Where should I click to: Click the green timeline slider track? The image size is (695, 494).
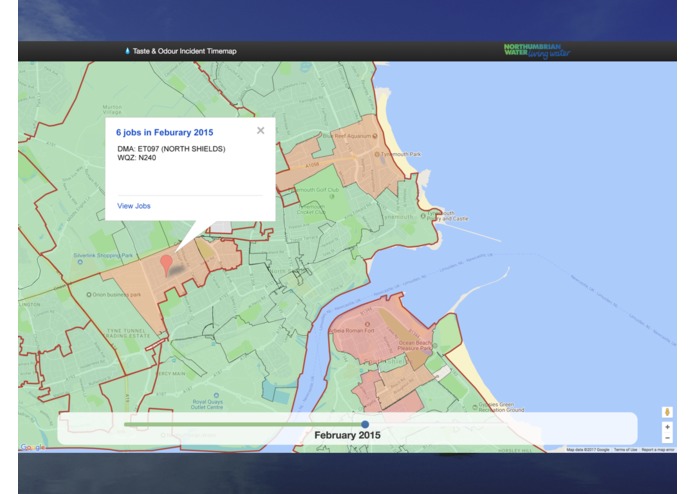(244, 424)
